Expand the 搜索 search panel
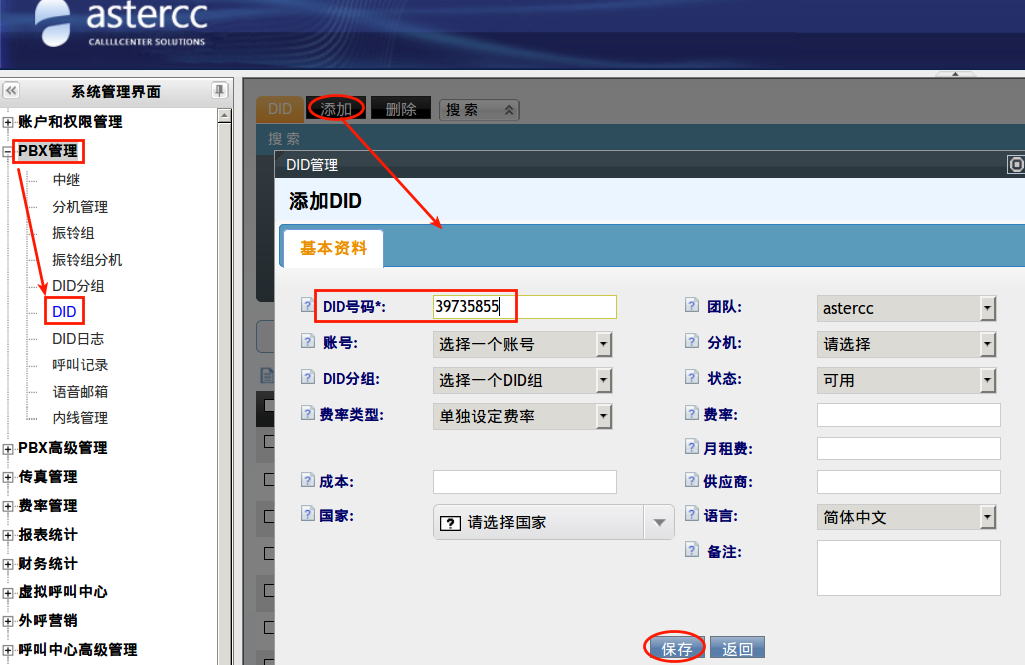This screenshot has height=665, width=1025. pyautogui.click(x=479, y=110)
